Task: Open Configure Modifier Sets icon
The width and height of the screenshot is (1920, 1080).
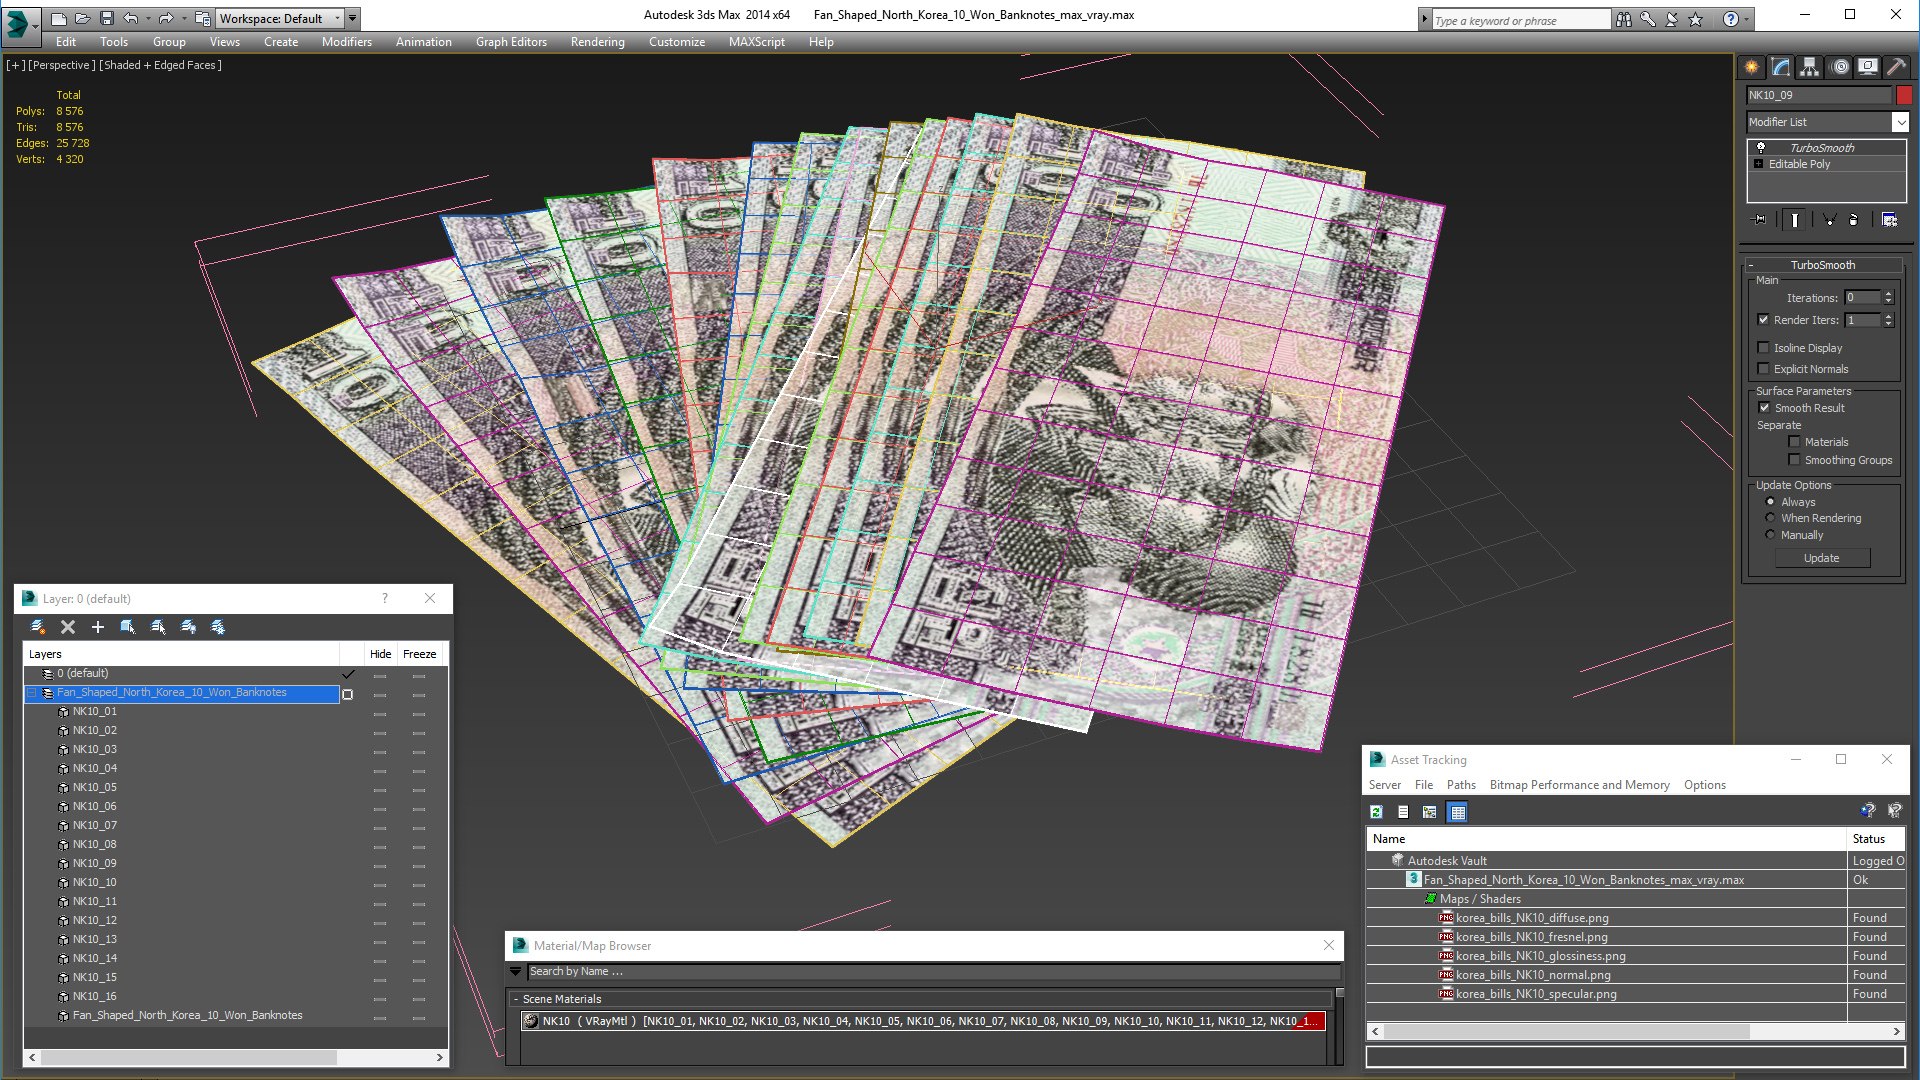Action: [1889, 220]
